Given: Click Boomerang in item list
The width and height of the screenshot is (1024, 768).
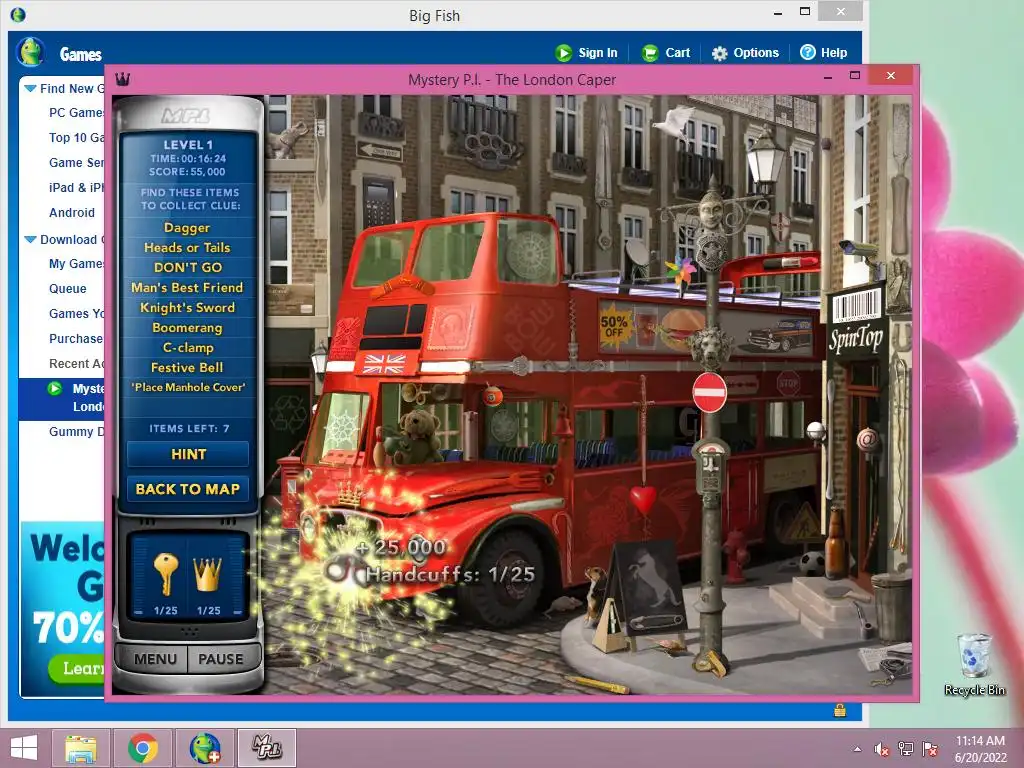Looking at the screenshot, I should click(x=187, y=328).
